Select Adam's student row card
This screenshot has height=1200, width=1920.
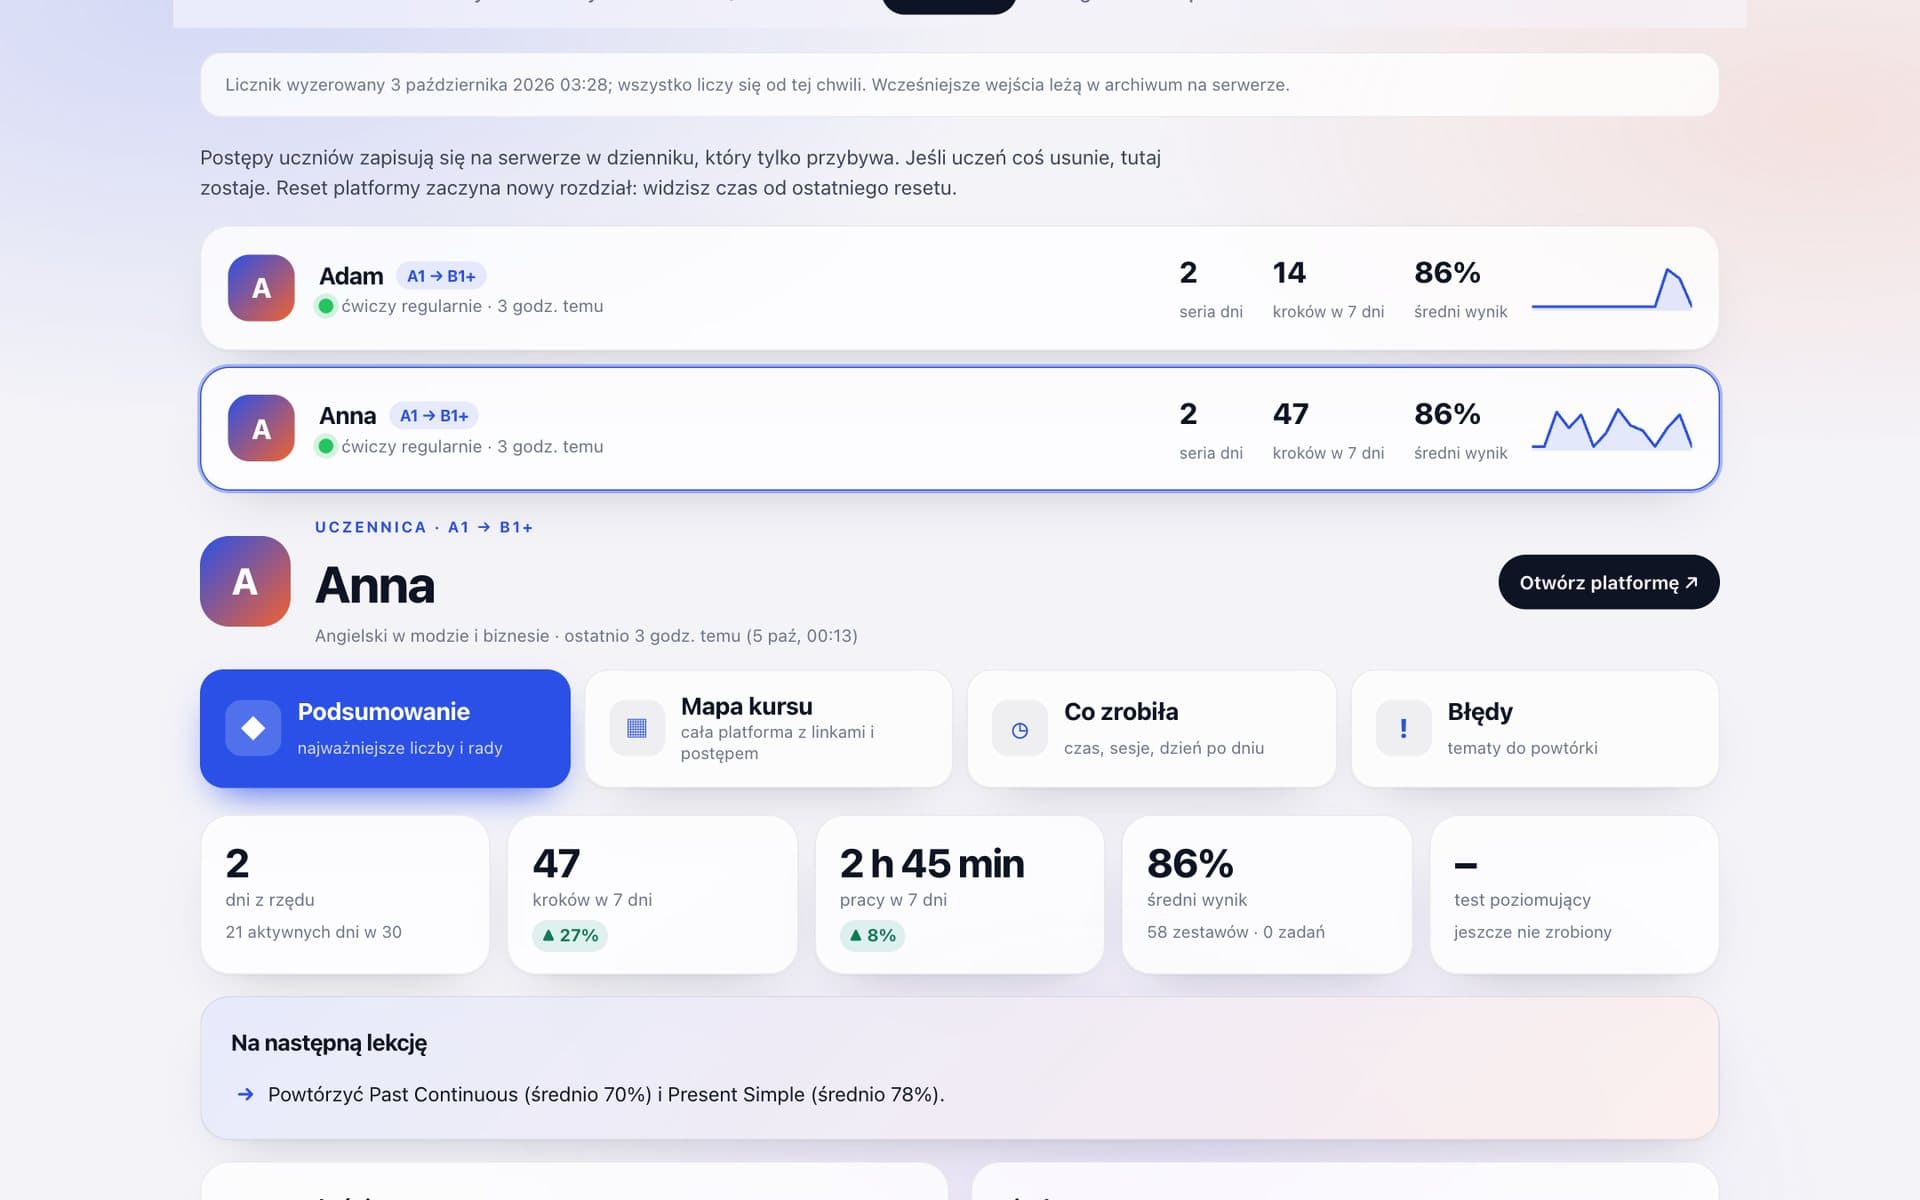[x=959, y=288]
